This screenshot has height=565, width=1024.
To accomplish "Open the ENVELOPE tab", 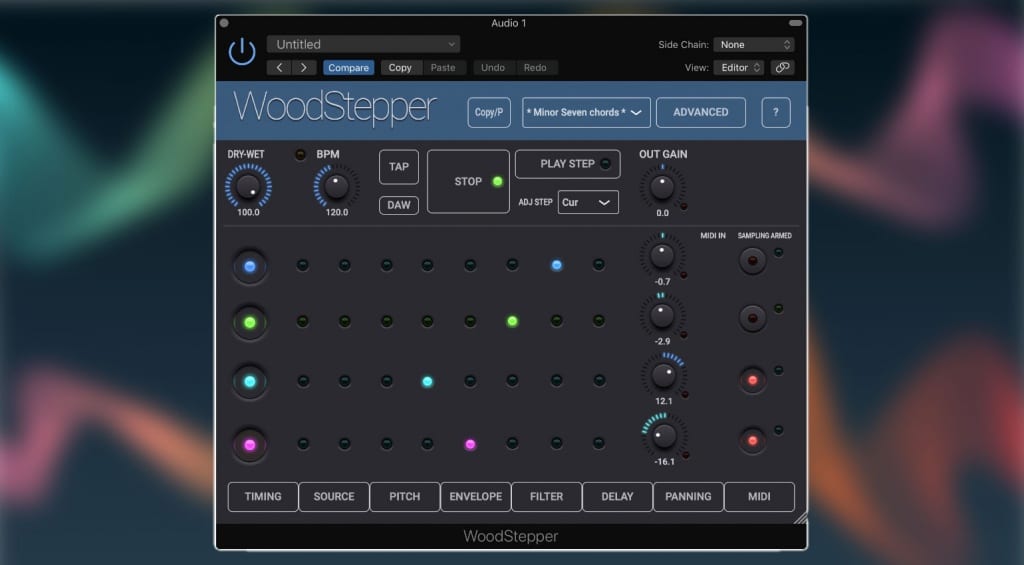I will (x=475, y=496).
